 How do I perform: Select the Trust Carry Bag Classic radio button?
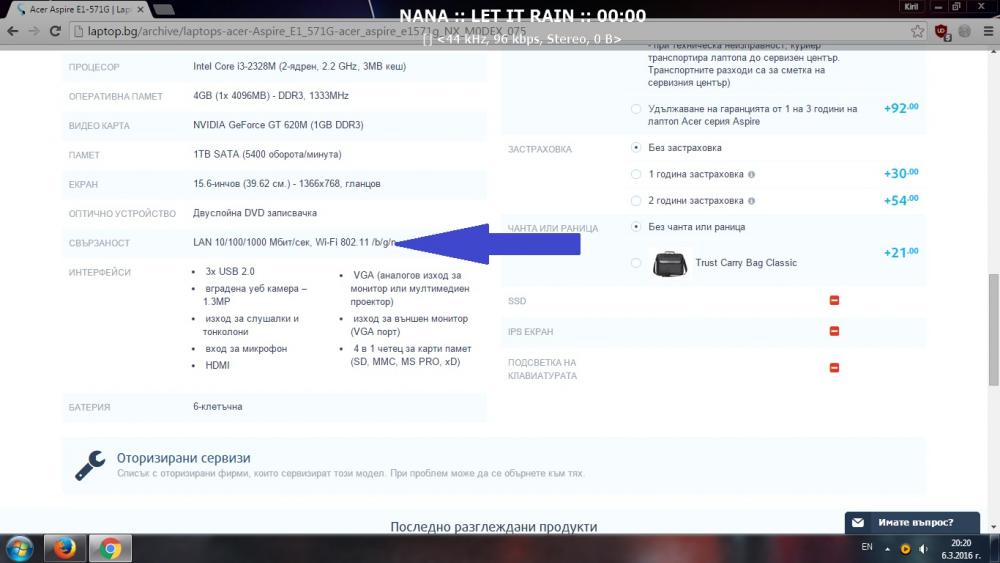pos(636,263)
